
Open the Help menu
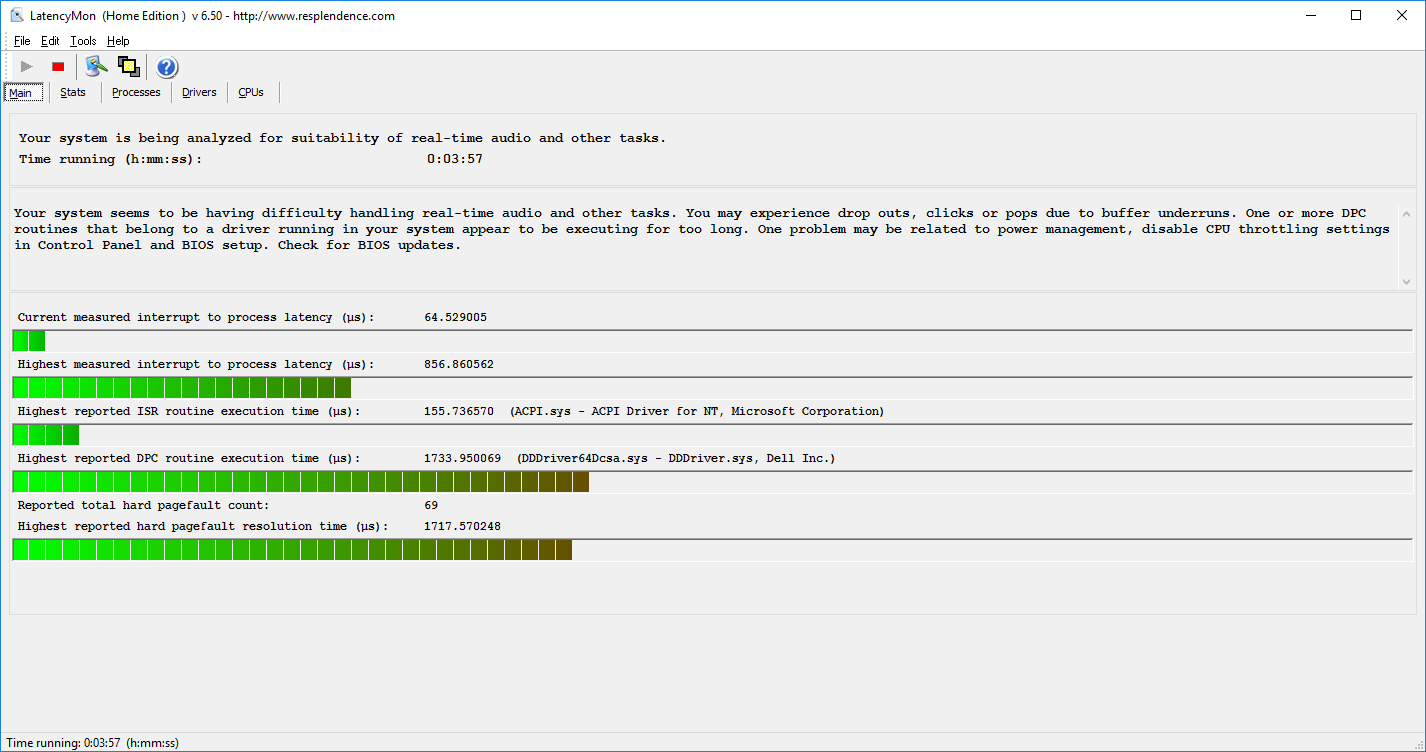pyautogui.click(x=118, y=41)
